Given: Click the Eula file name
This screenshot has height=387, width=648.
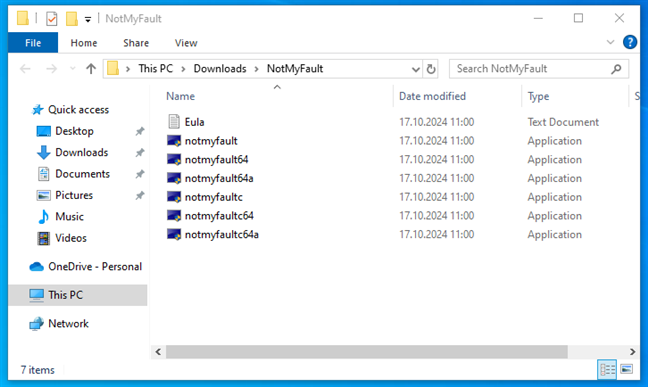Looking at the screenshot, I should click(194, 122).
